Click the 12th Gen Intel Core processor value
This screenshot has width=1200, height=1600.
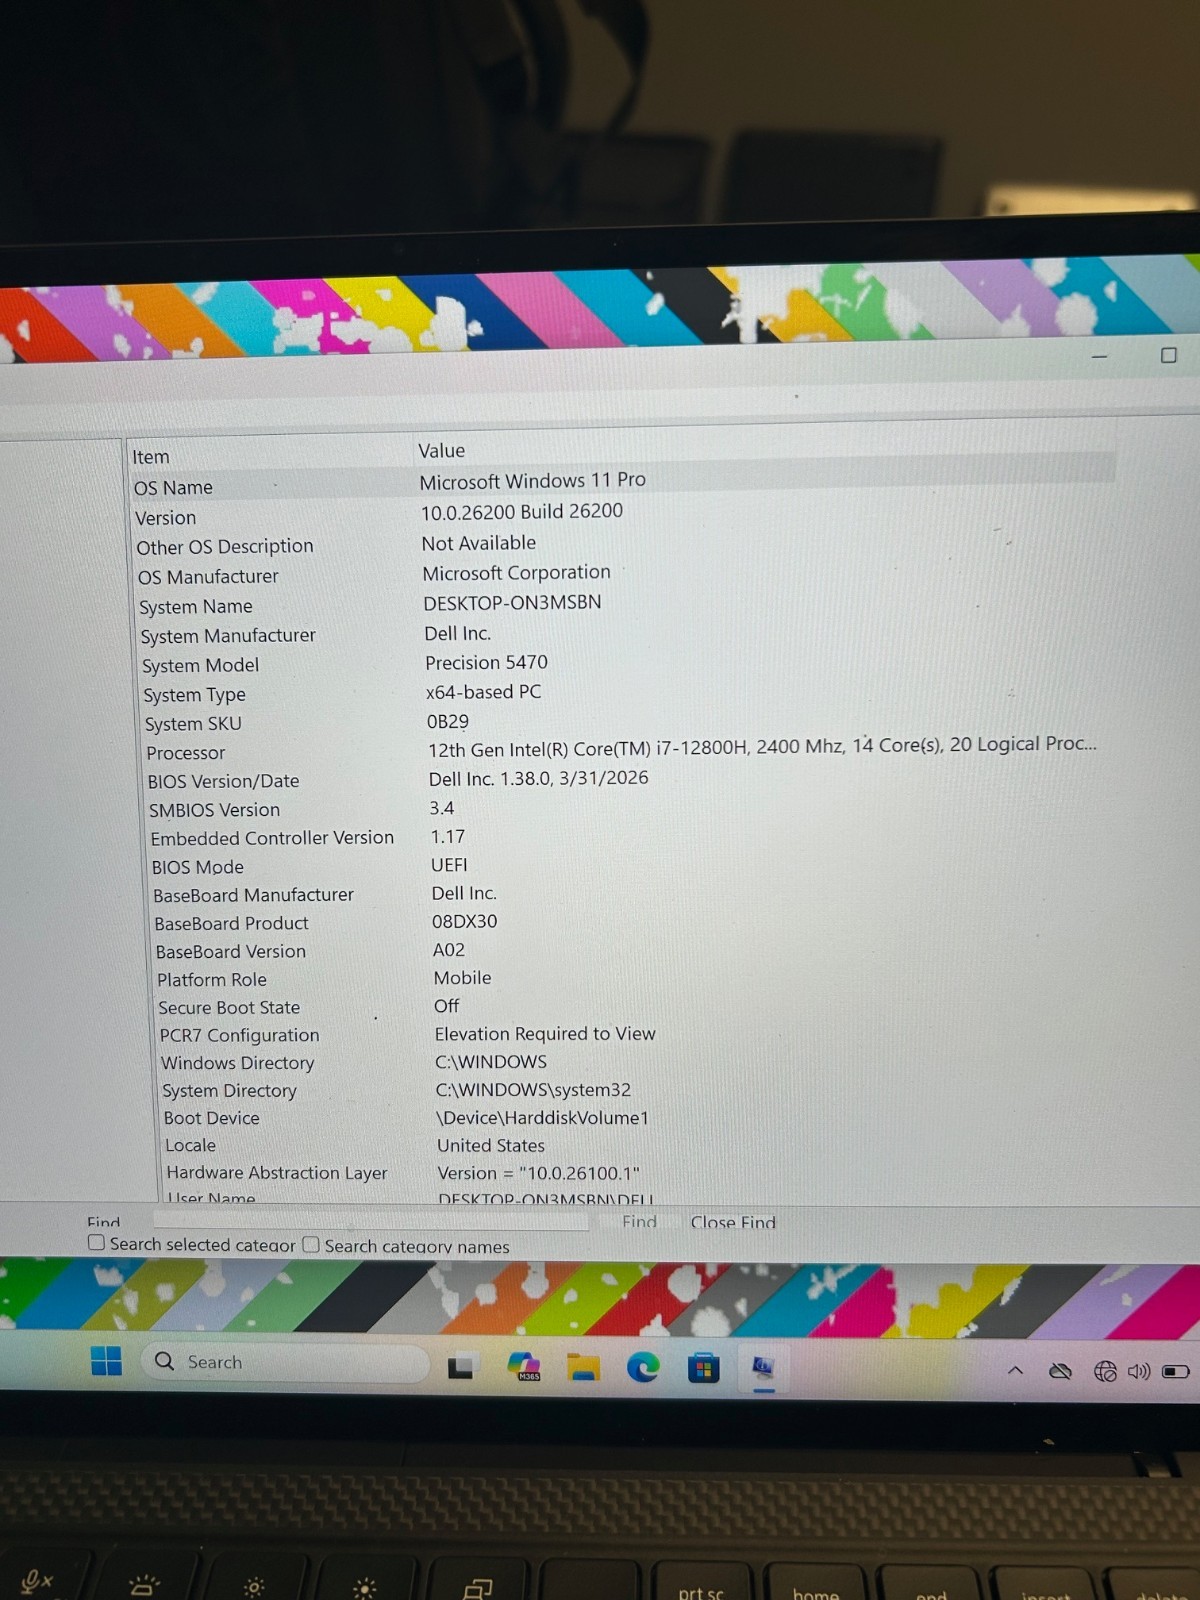click(762, 746)
